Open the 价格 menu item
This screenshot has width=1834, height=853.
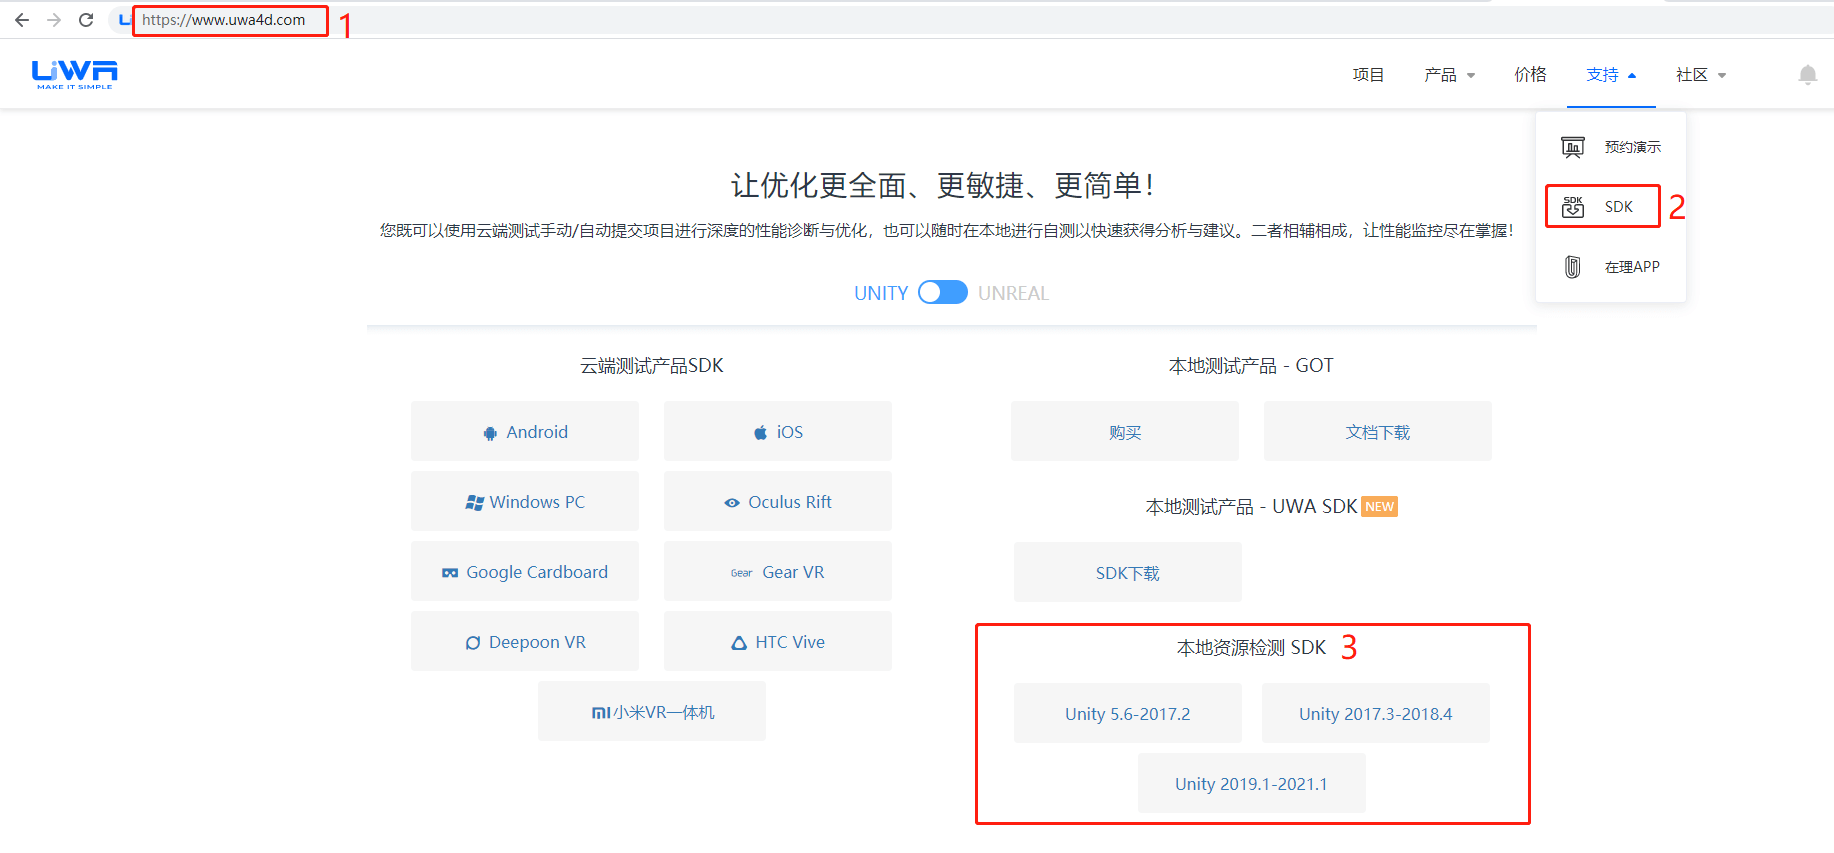pos(1530,75)
